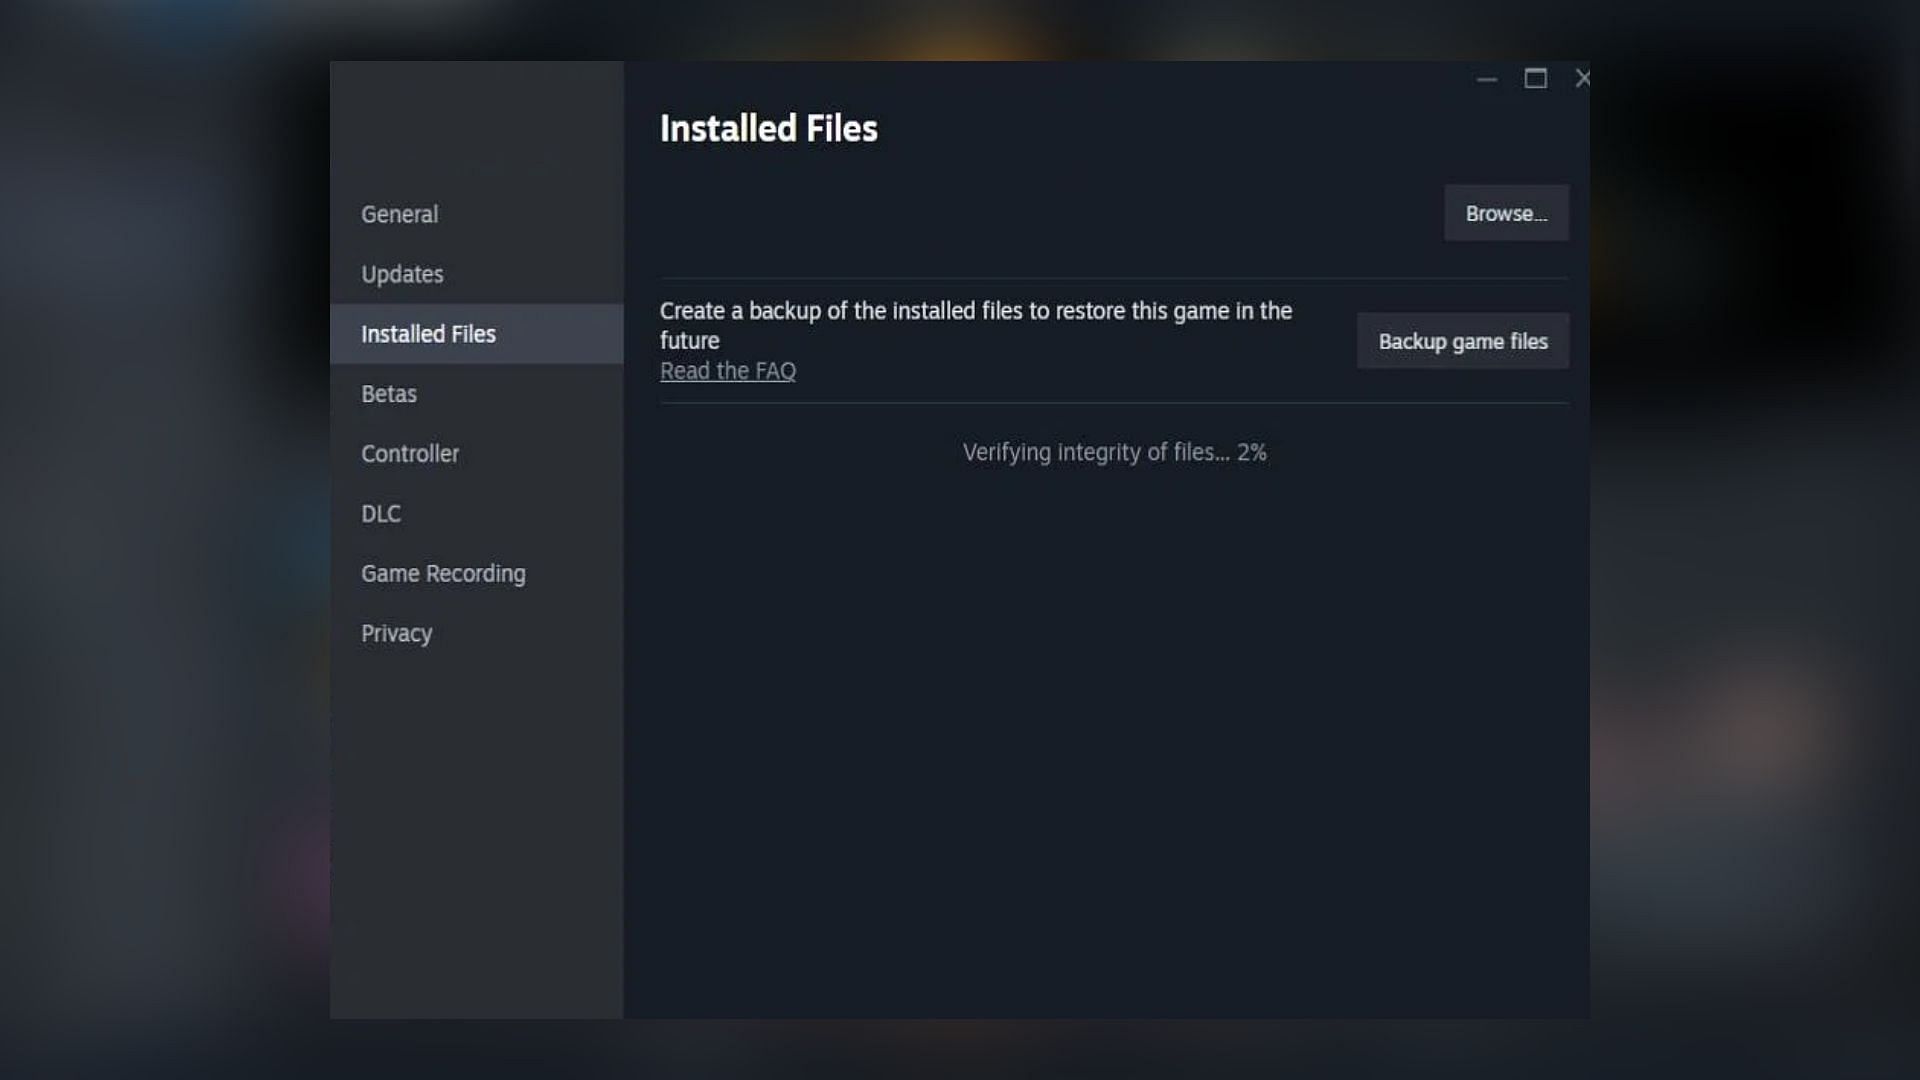Open the Read the FAQ link

[x=727, y=371]
